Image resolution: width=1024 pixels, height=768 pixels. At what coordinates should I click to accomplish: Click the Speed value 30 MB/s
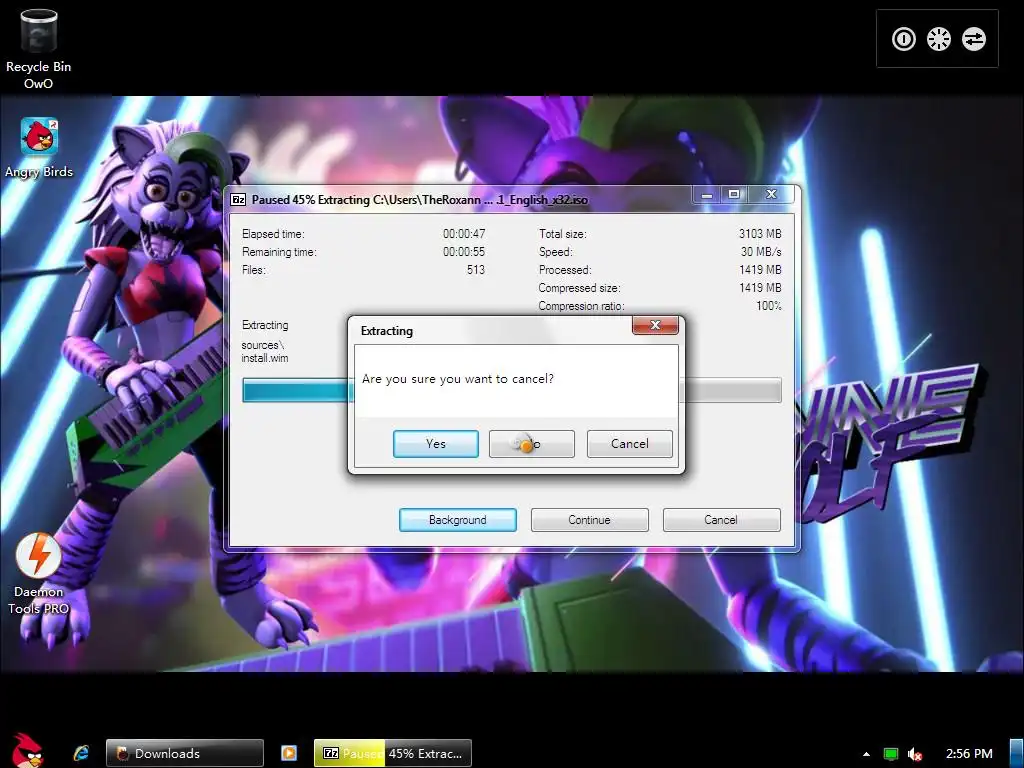coord(761,252)
